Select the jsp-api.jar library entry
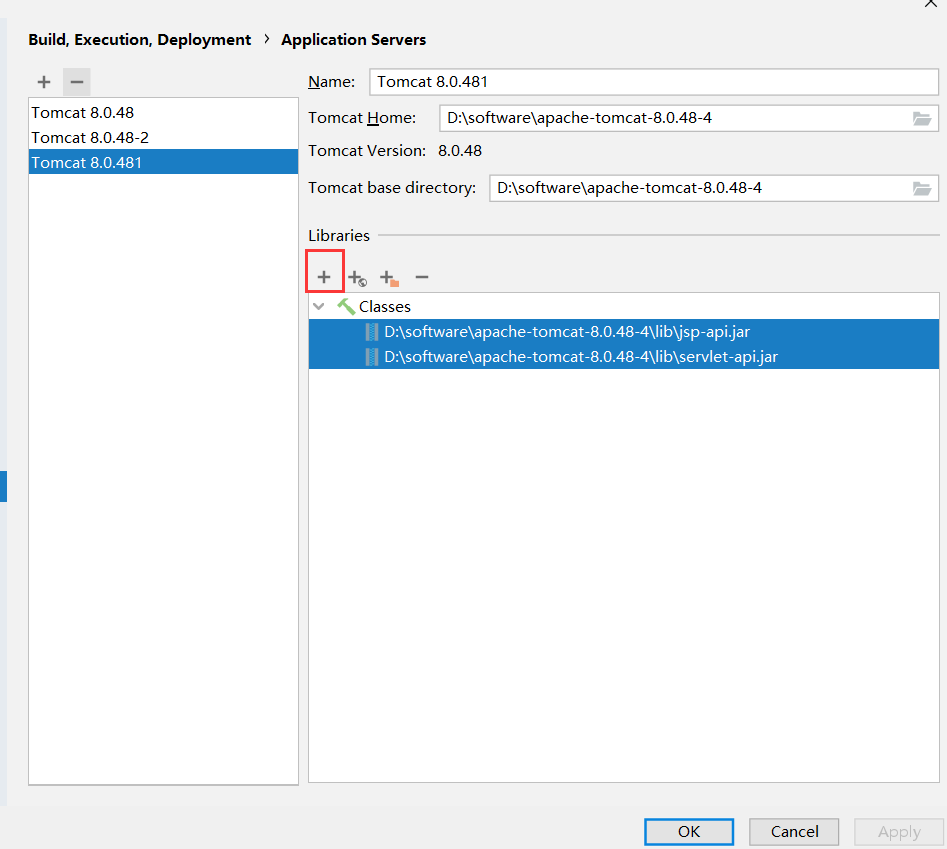Viewport: 947px width, 849px height. 624,332
